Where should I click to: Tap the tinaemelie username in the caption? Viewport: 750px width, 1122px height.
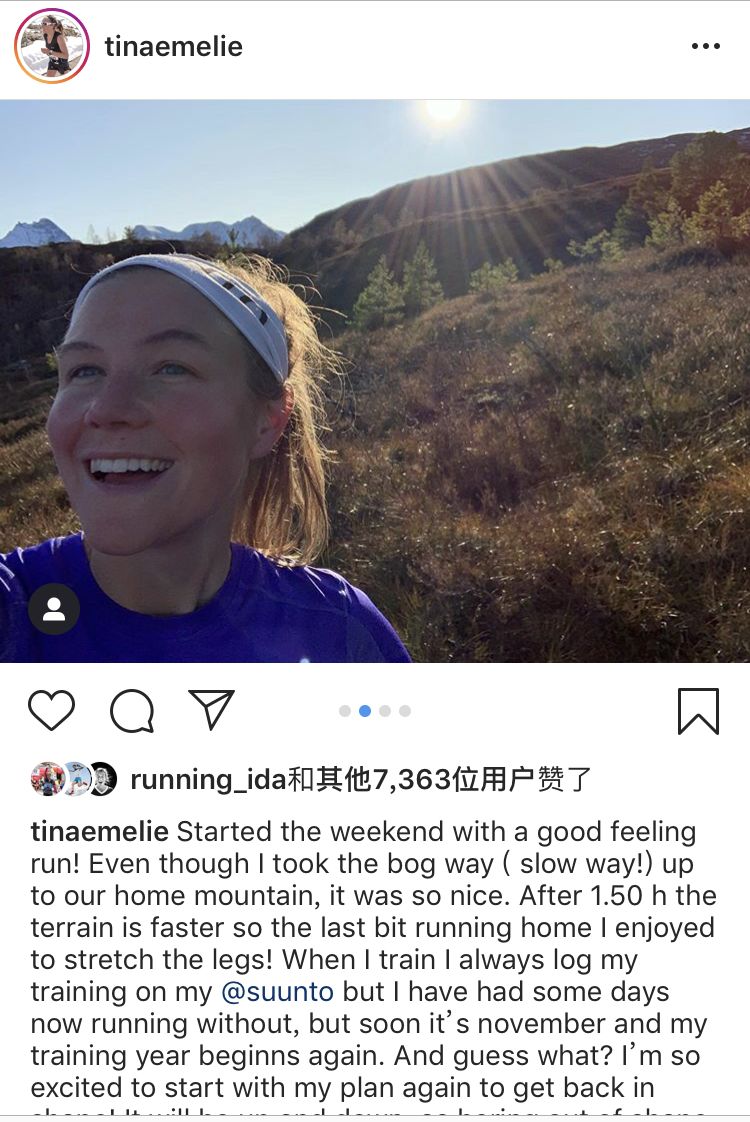99,831
